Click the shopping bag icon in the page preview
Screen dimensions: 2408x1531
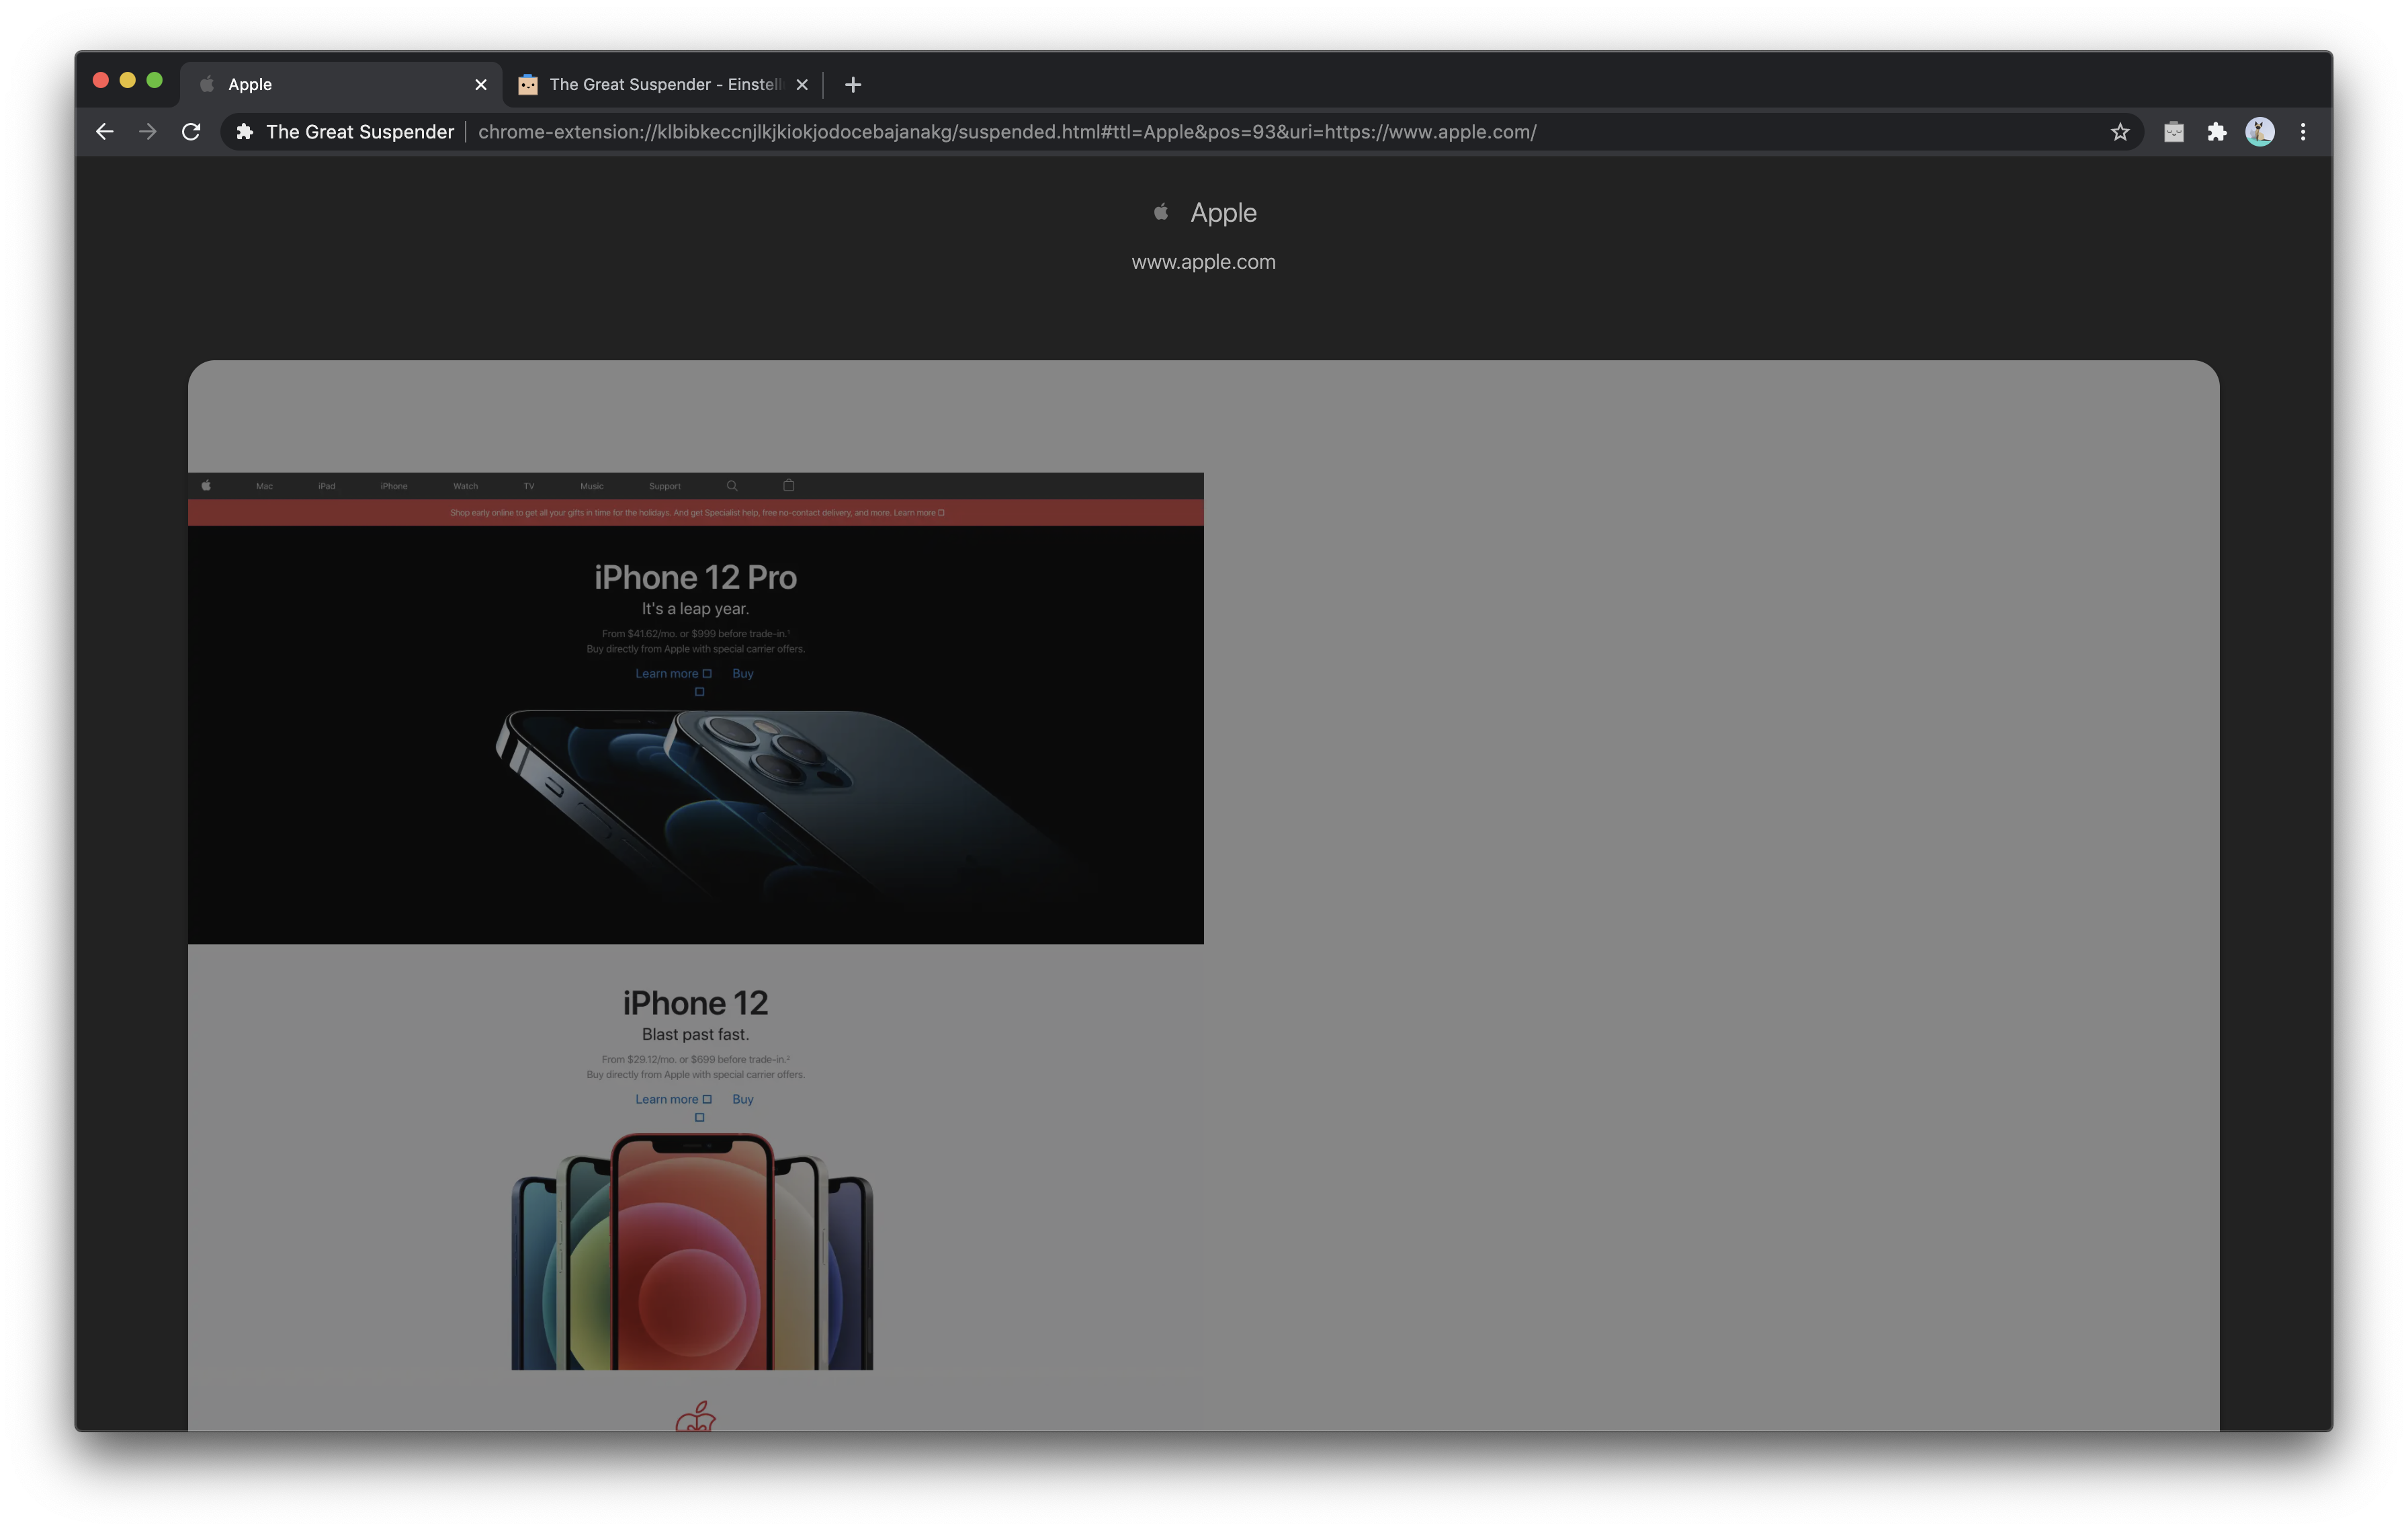[789, 486]
